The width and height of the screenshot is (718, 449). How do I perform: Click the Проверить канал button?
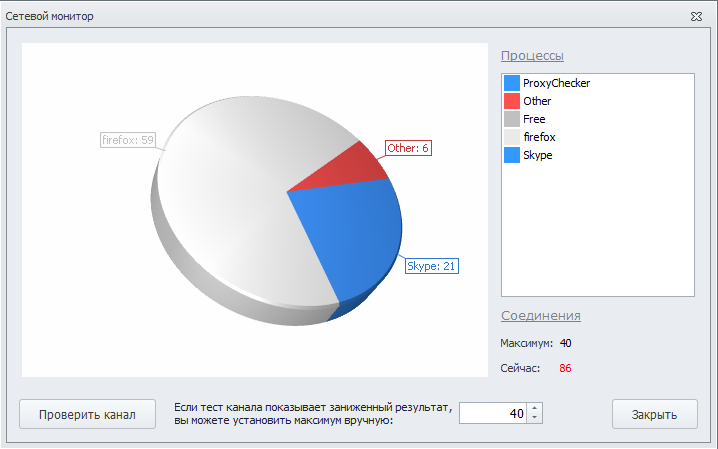[x=87, y=414]
